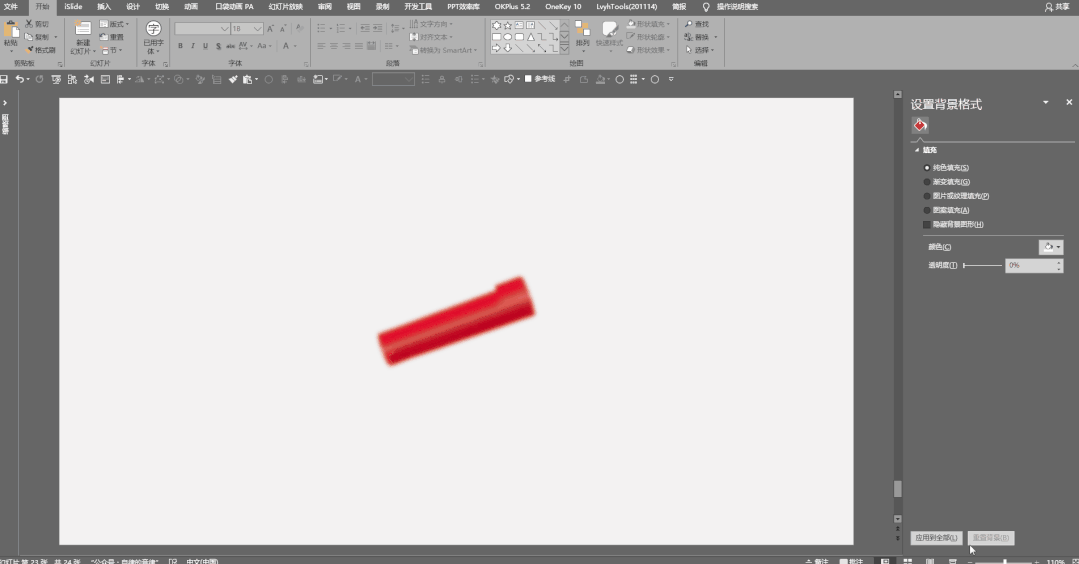Open the fill Color (颜色) dropdown
This screenshot has height=564, width=1079.
[x=1050, y=247]
